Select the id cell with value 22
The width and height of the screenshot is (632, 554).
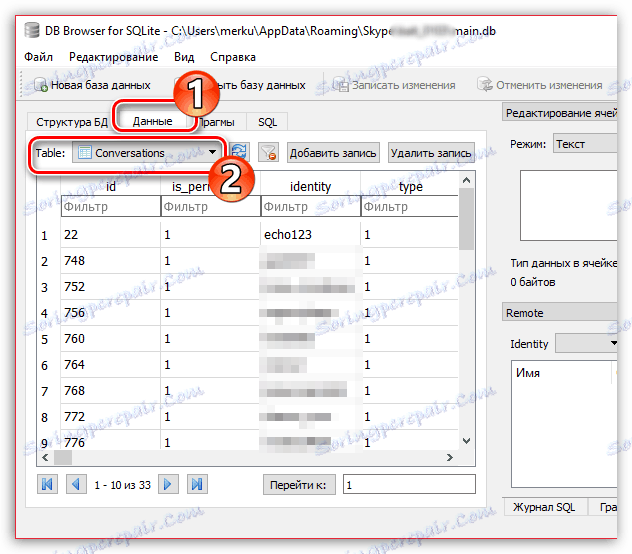(111, 234)
